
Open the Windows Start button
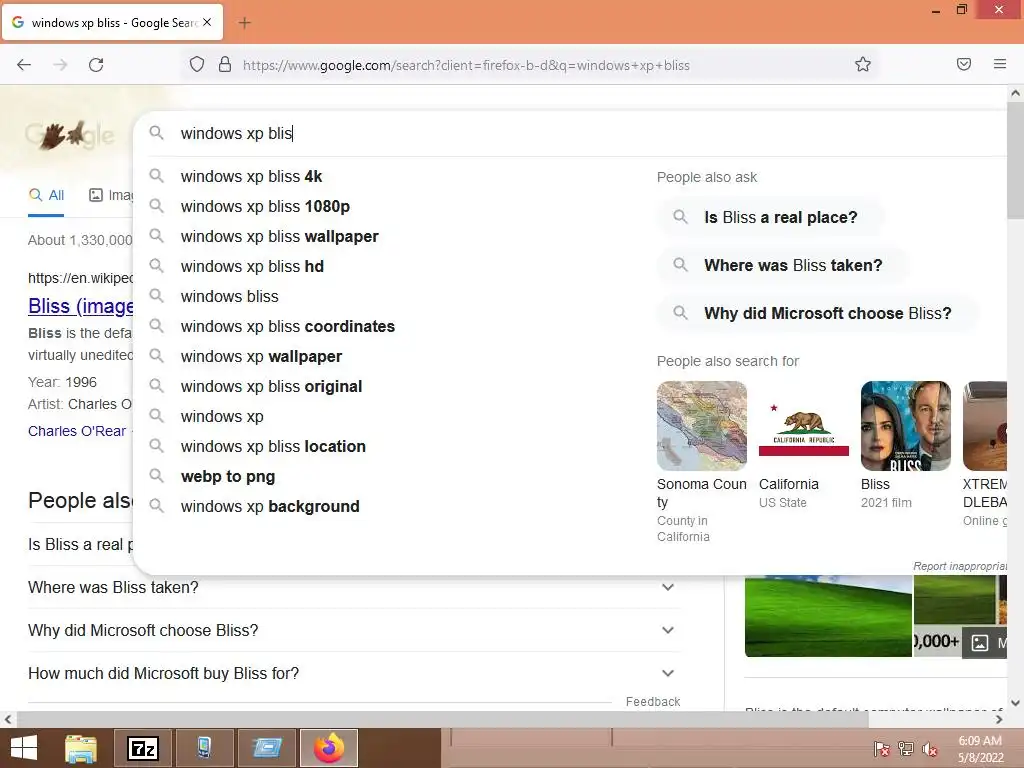pyautogui.click(x=24, y=748)
